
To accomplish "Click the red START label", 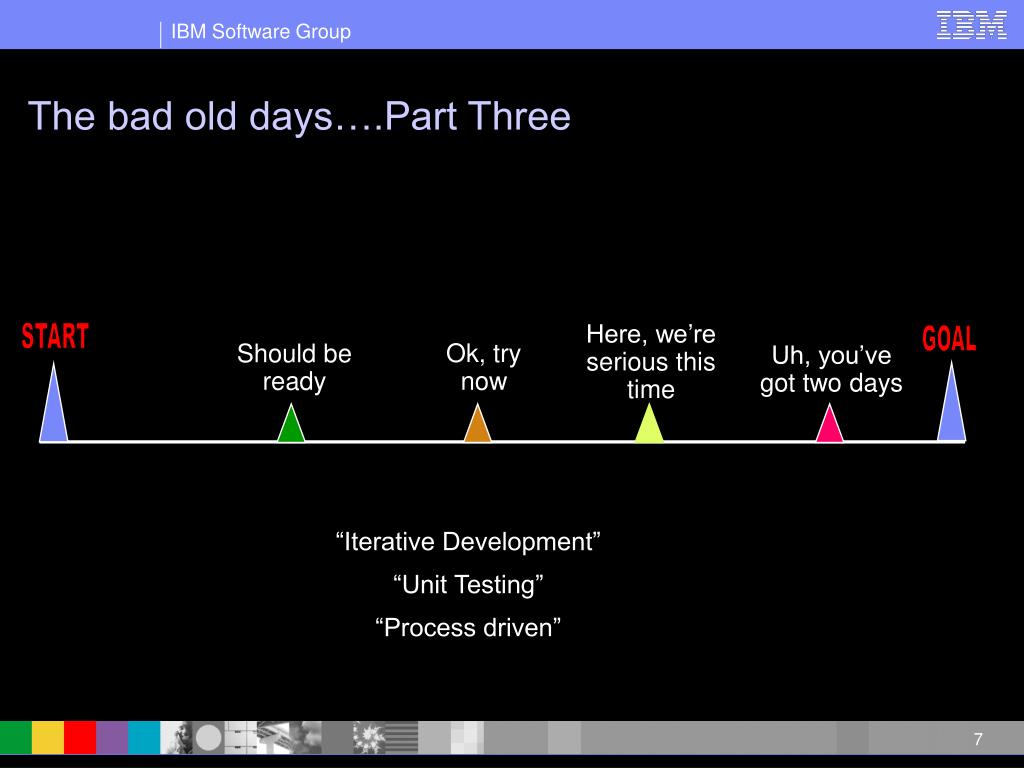I will coord(55,336).
